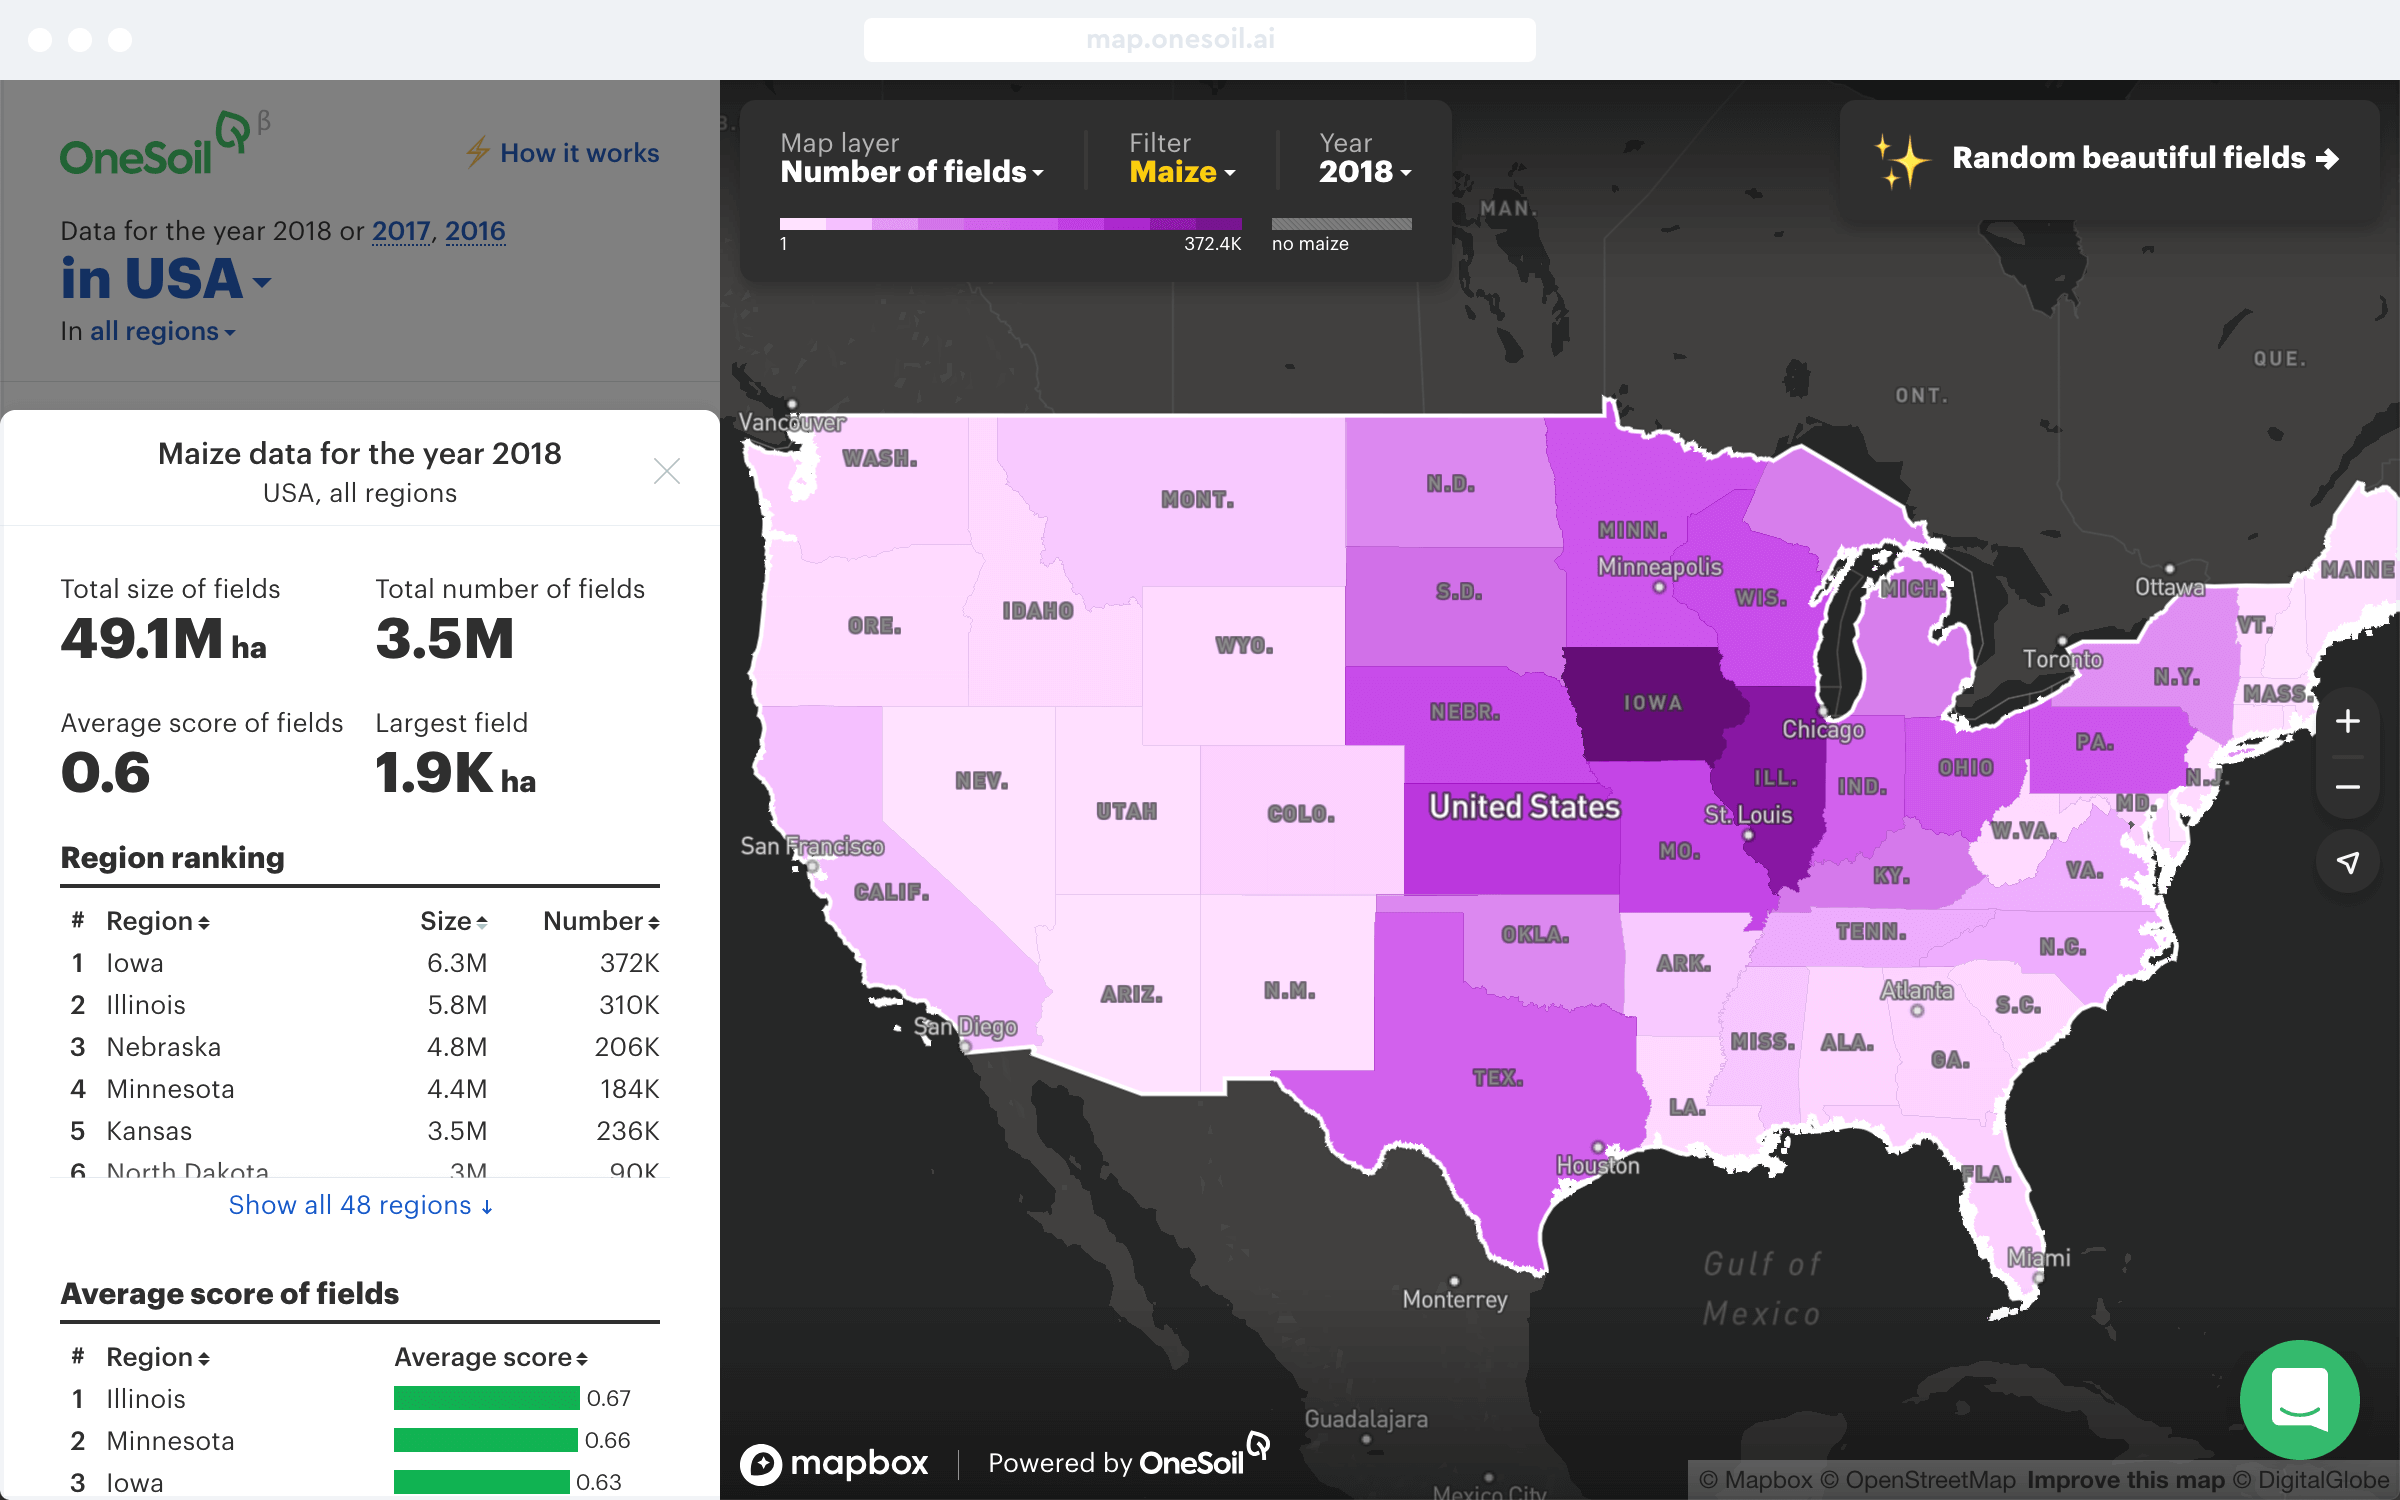
Task: Sort Region ranking by Region column
Action: [x=158, y=921]
